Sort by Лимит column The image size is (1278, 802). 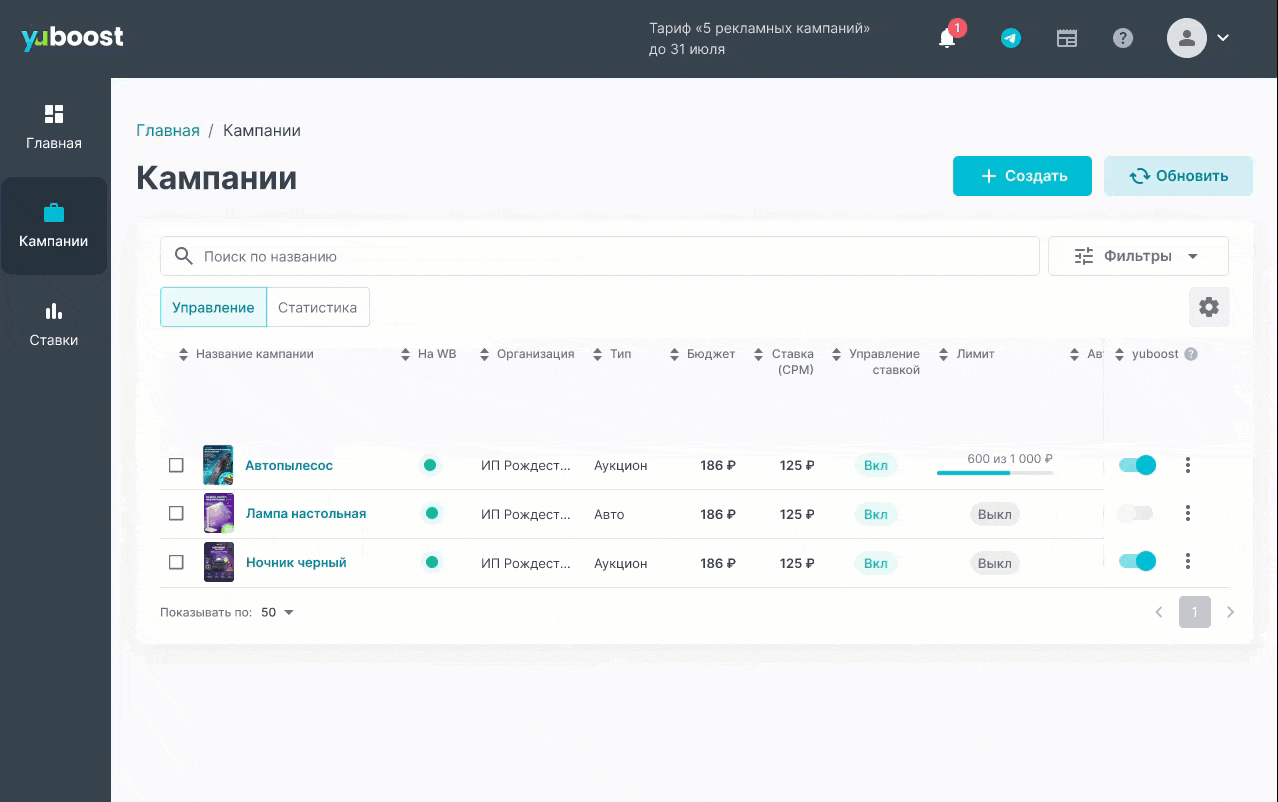pos(943,354)
